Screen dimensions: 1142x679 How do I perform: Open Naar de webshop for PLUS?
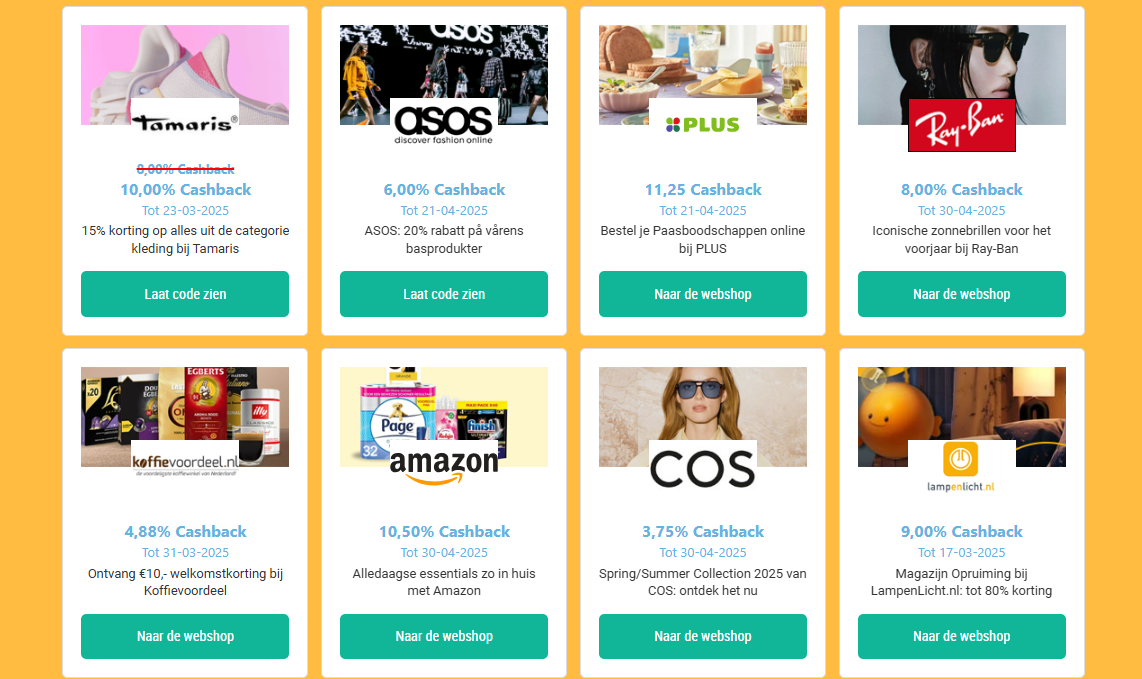pos(703,293)
